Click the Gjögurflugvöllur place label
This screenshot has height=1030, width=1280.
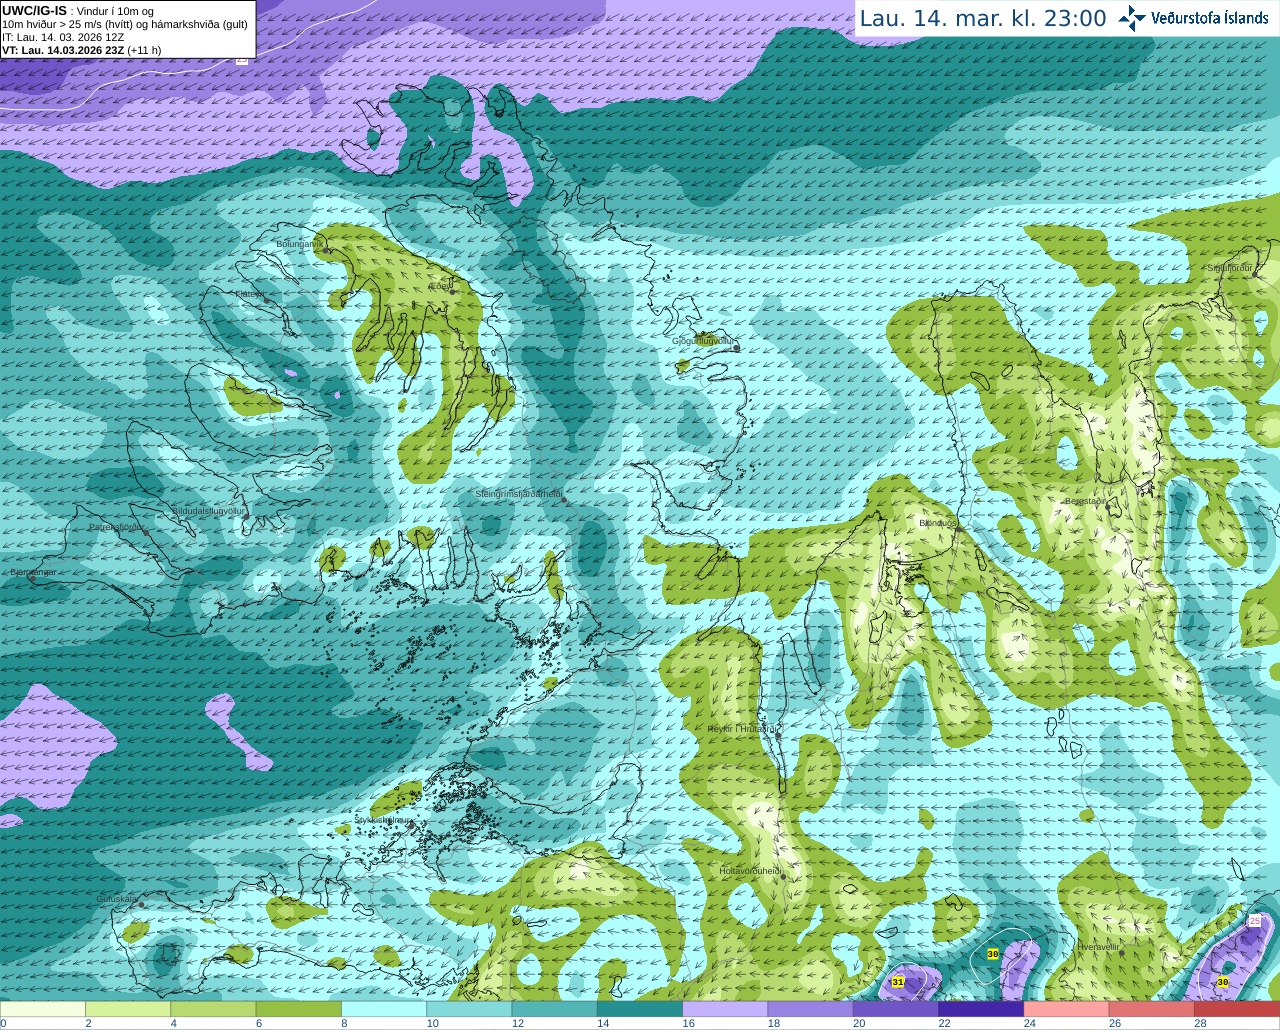tap(703, 340)
